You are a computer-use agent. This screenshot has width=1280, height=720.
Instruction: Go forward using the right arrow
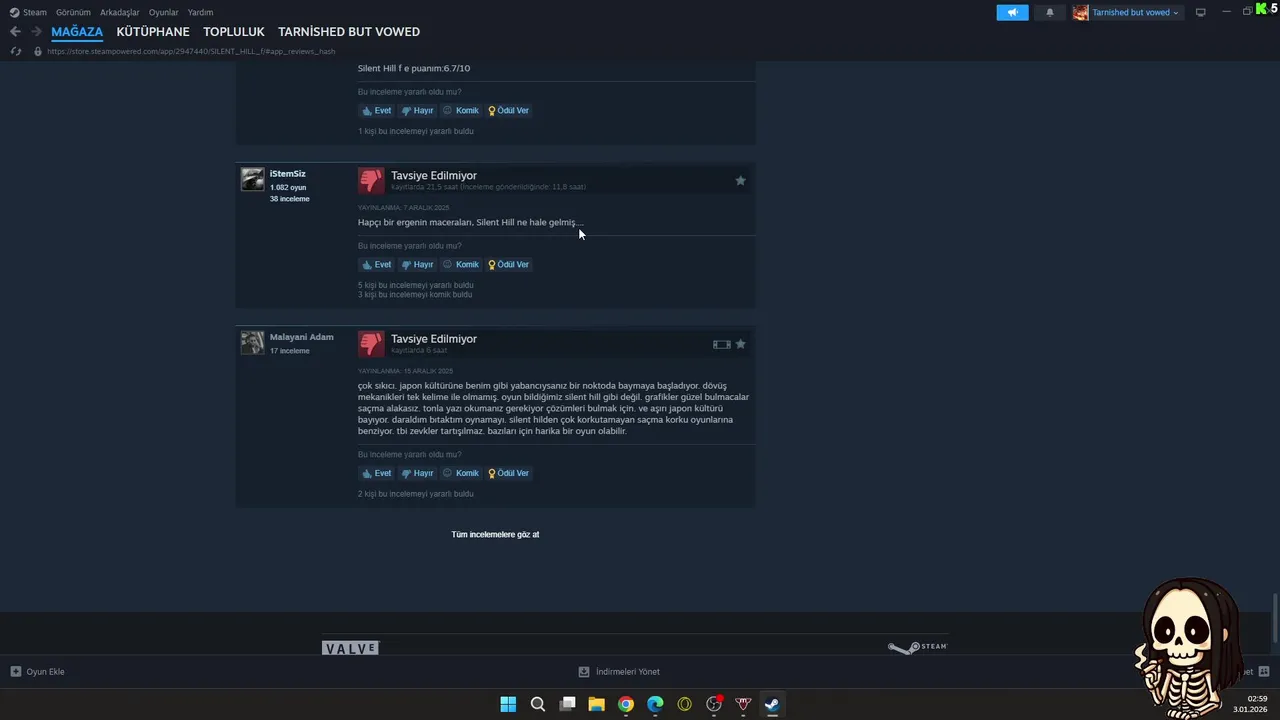(37, 32)
